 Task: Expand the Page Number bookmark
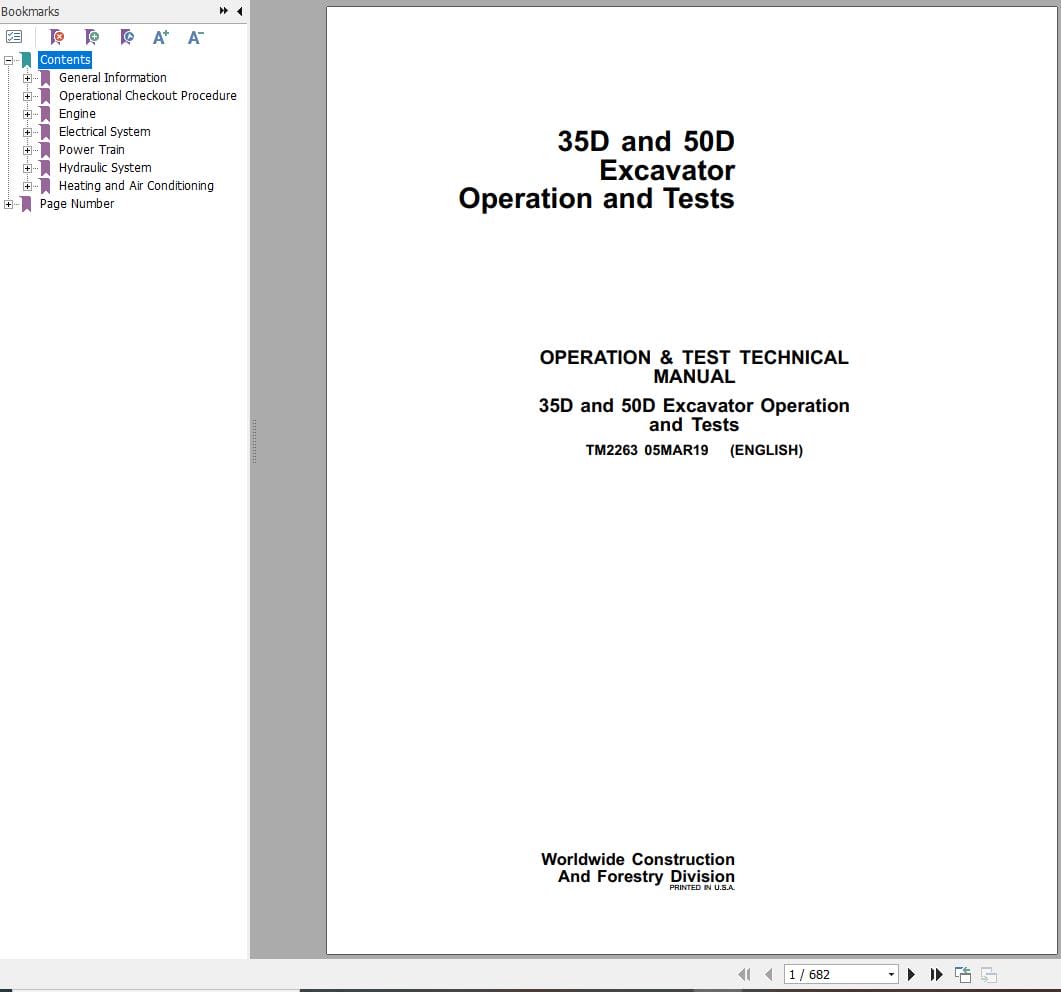(x=8, y=204)
